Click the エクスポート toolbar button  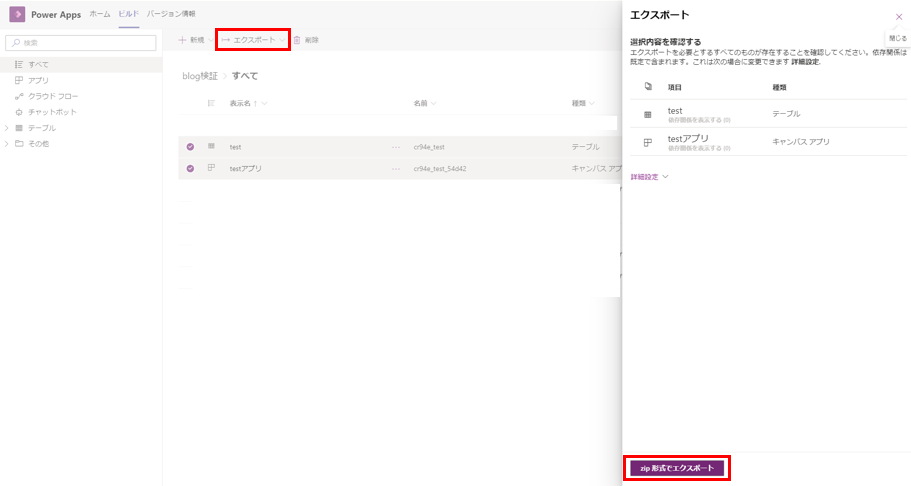(x=253, y=40)
